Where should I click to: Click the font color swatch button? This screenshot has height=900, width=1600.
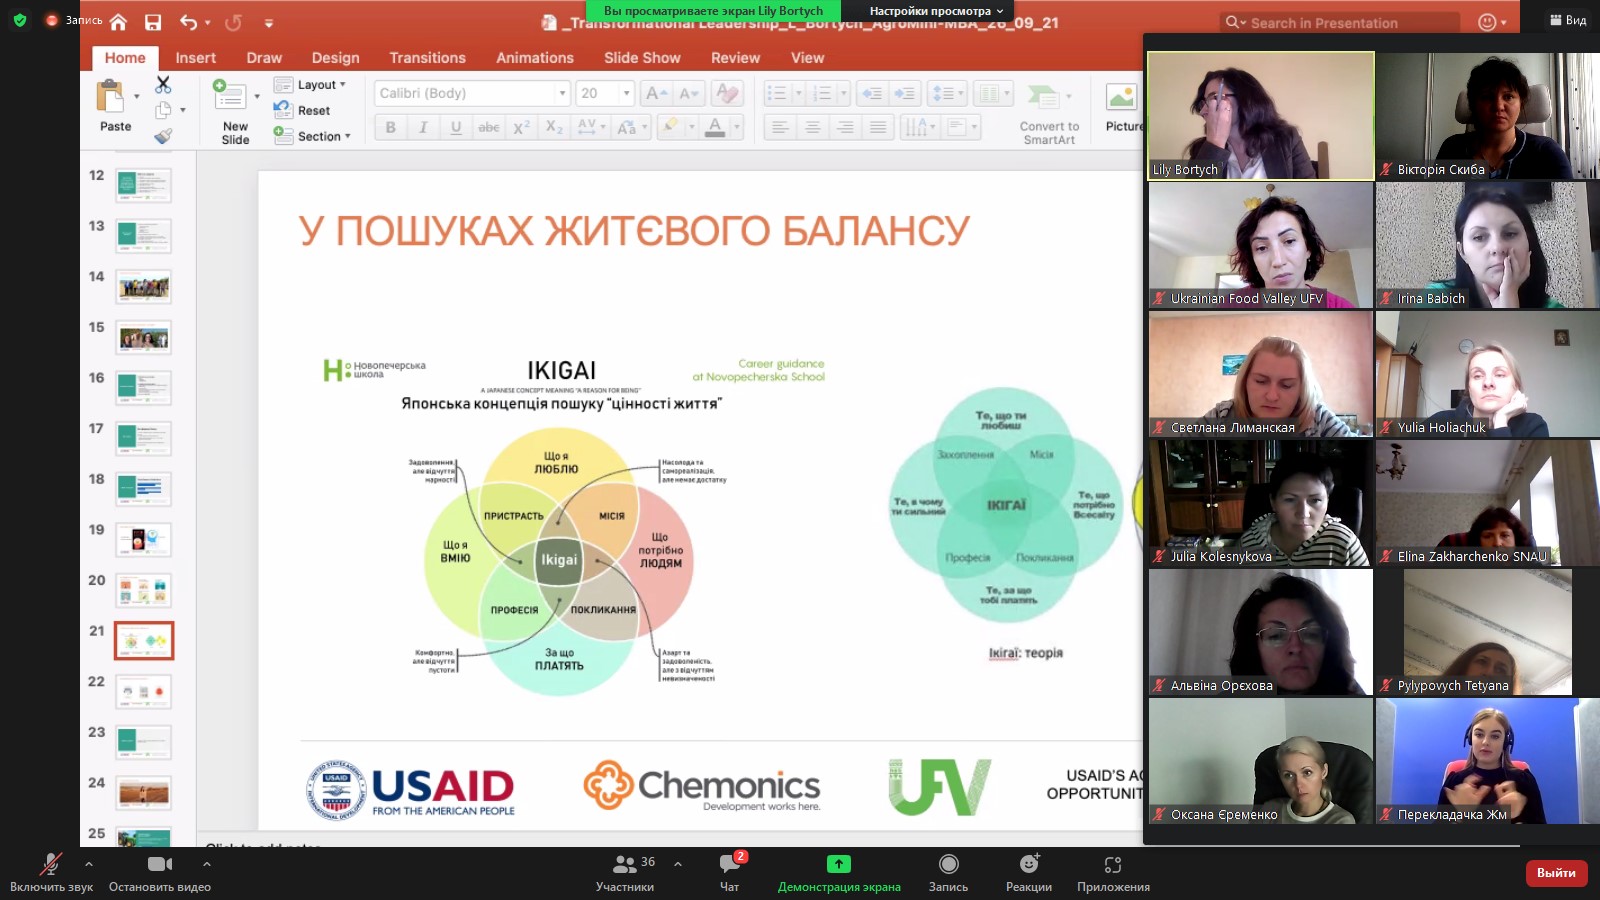pyautogui.click(x=715, y=127)
